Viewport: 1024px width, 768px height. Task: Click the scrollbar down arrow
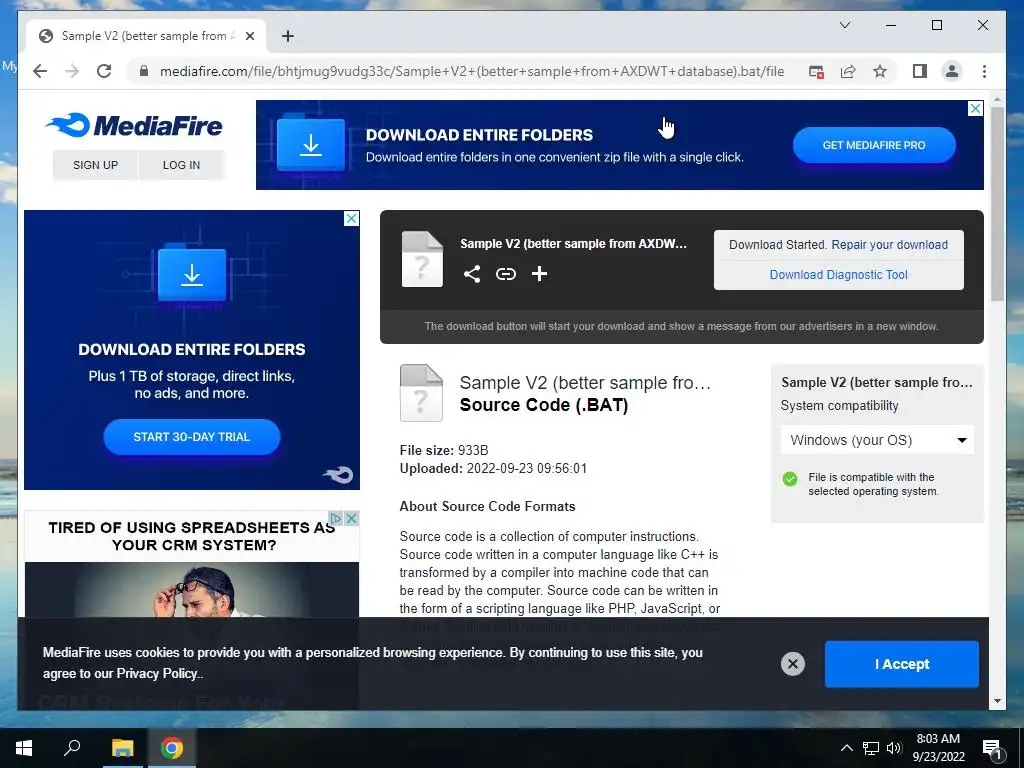[997, 701]
